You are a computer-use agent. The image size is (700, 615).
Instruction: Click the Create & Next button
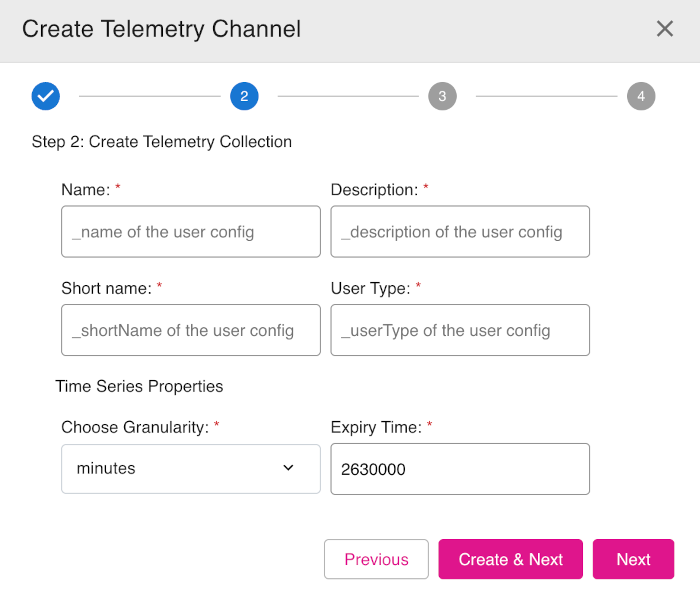tap(510, 559)
